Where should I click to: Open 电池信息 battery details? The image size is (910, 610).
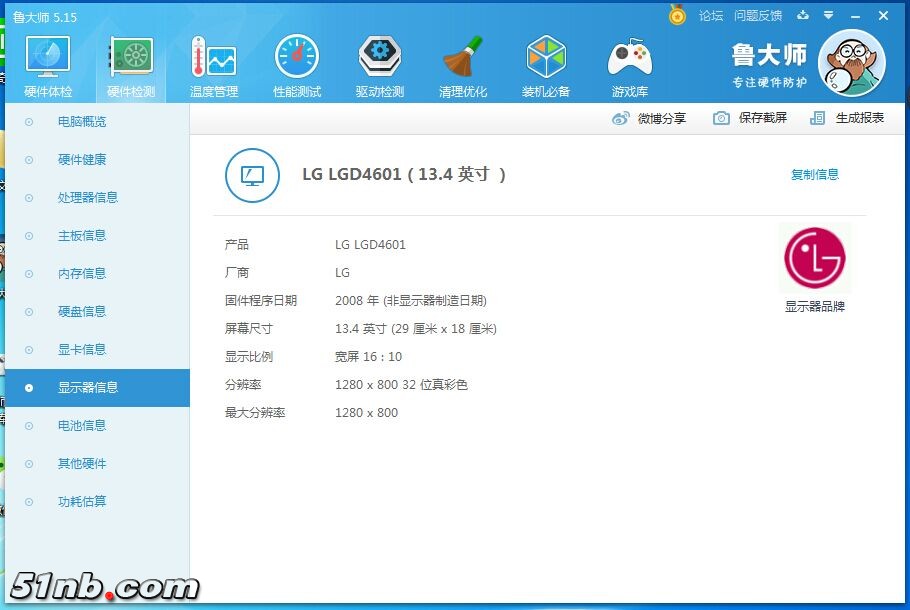pos(82,425)
